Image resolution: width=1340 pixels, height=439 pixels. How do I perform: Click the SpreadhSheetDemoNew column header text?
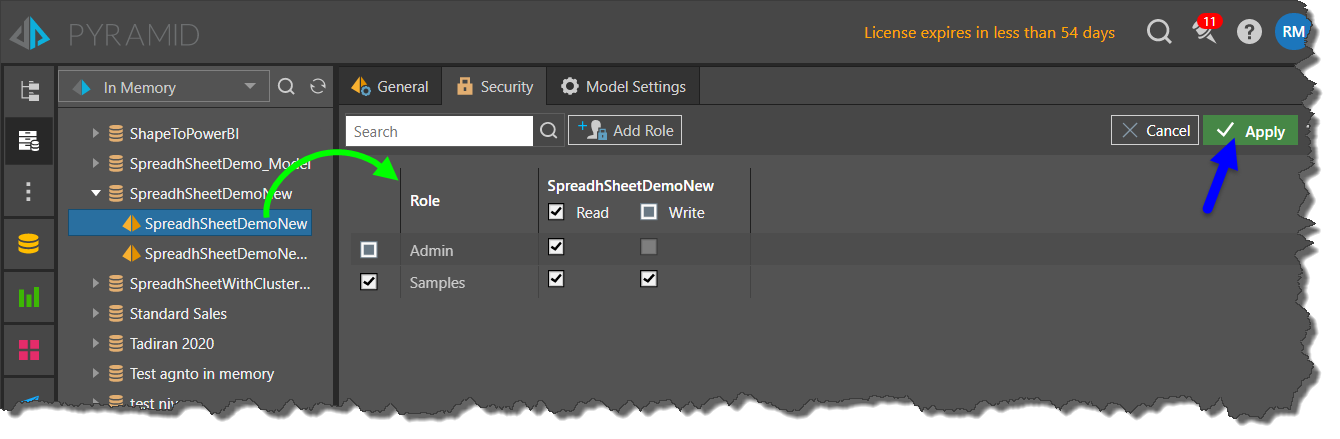click(630, 185)
